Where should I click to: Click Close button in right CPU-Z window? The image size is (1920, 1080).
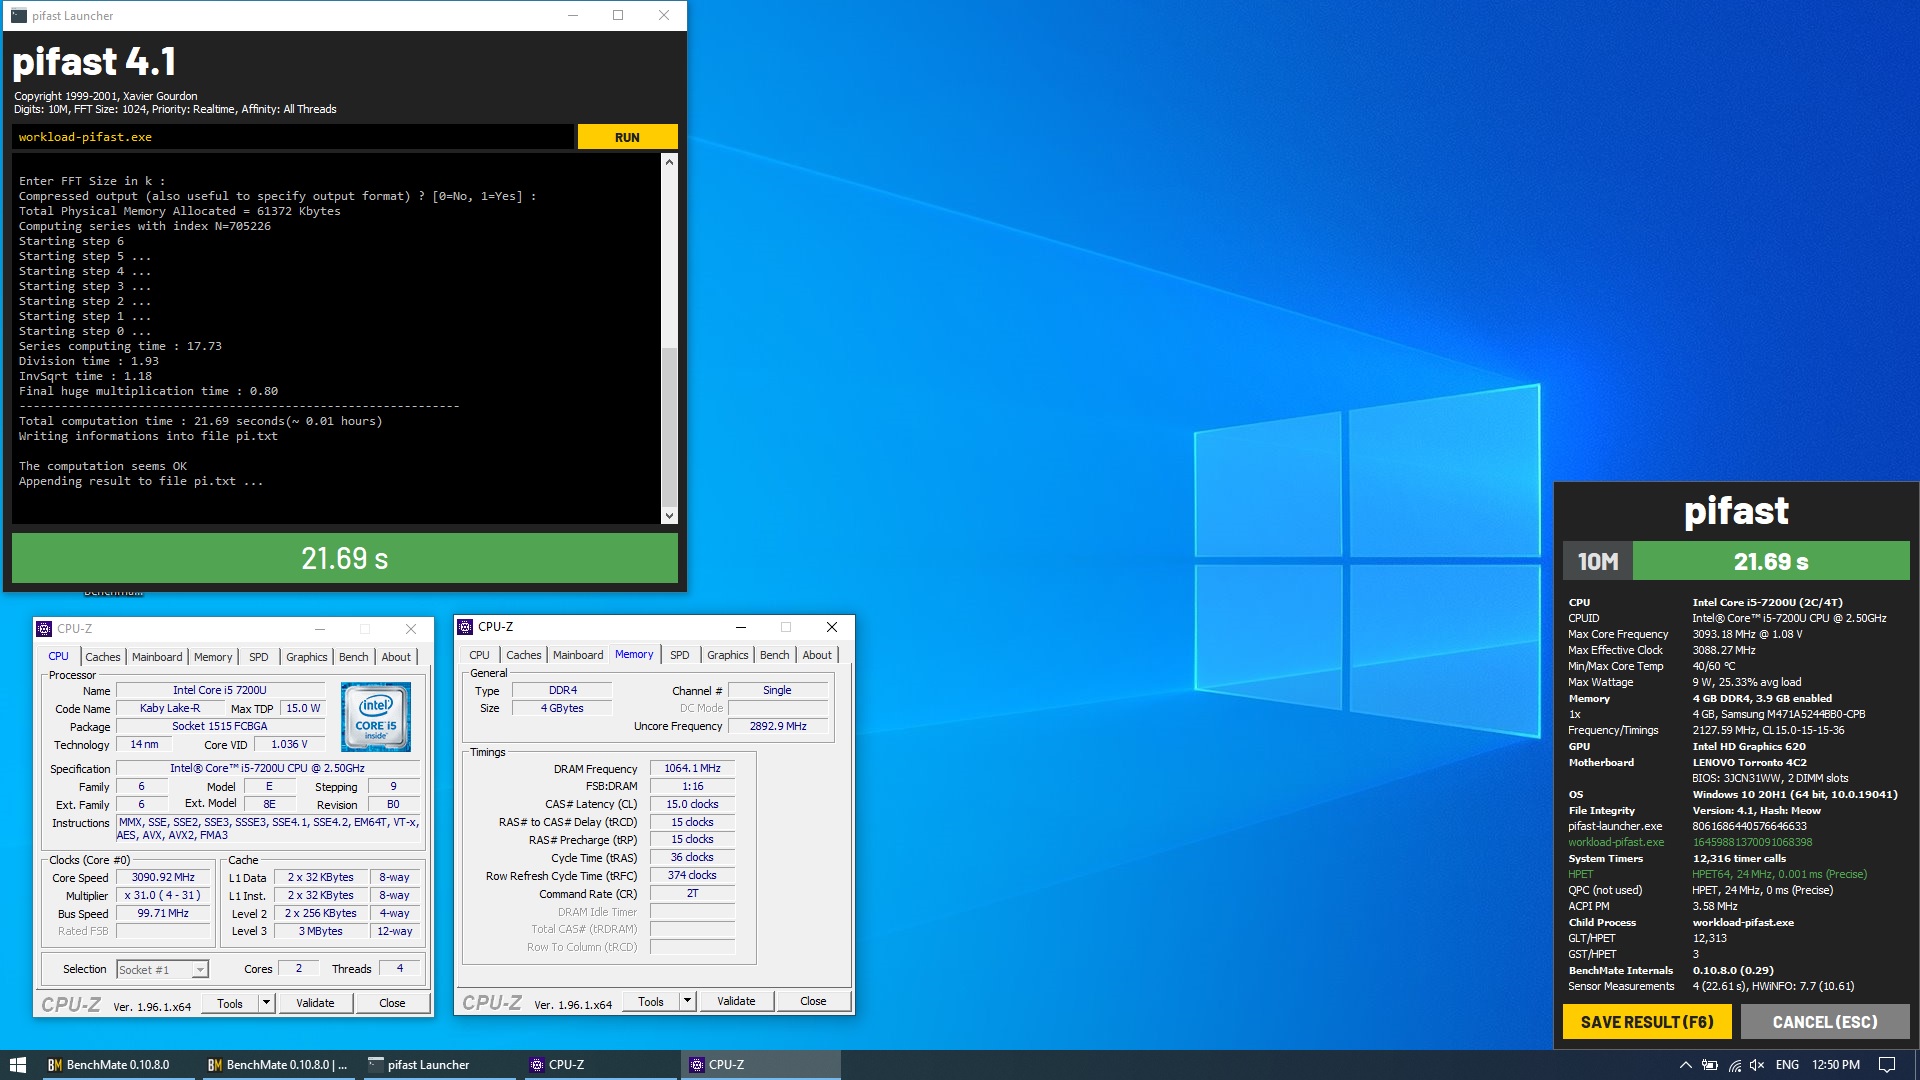(x=813, y=1001)
